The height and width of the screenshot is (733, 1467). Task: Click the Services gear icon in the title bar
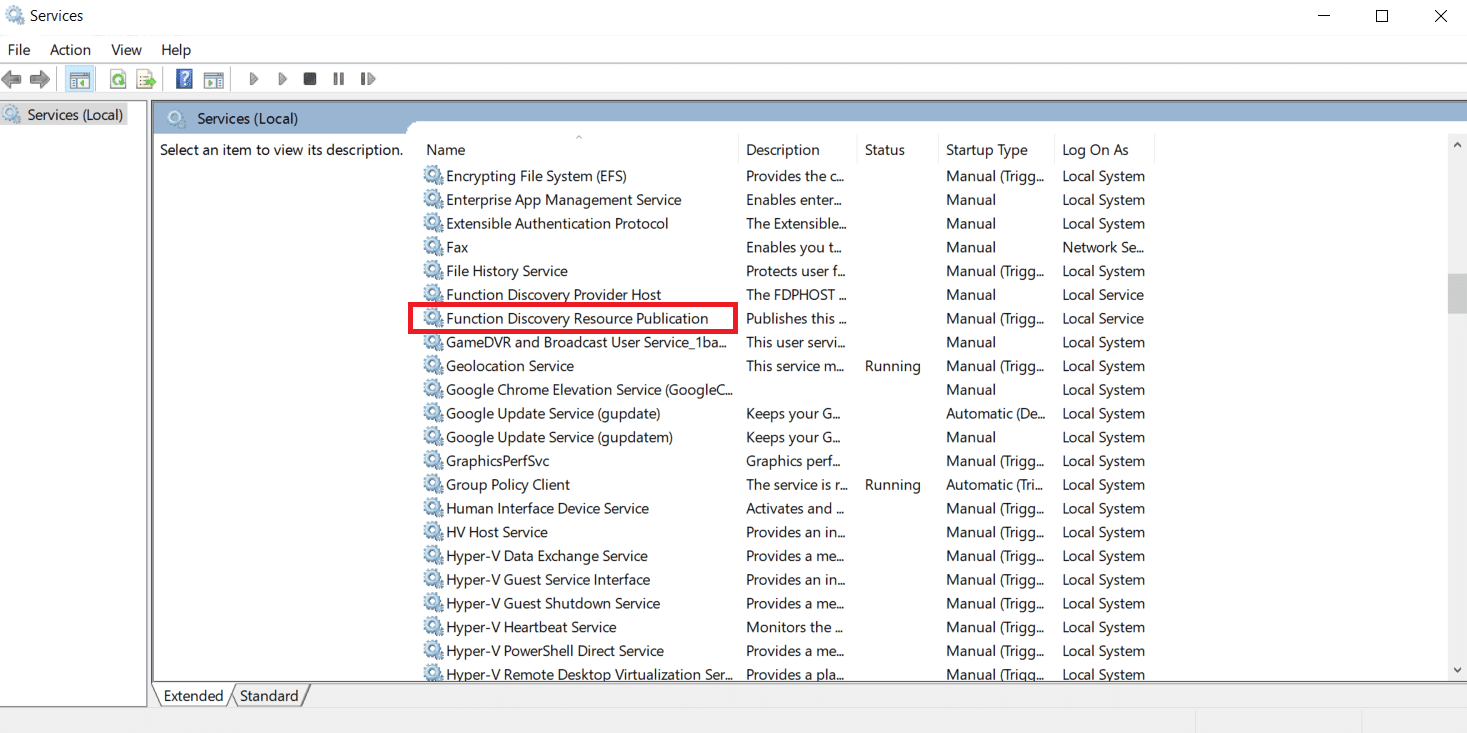click(14, 14)
